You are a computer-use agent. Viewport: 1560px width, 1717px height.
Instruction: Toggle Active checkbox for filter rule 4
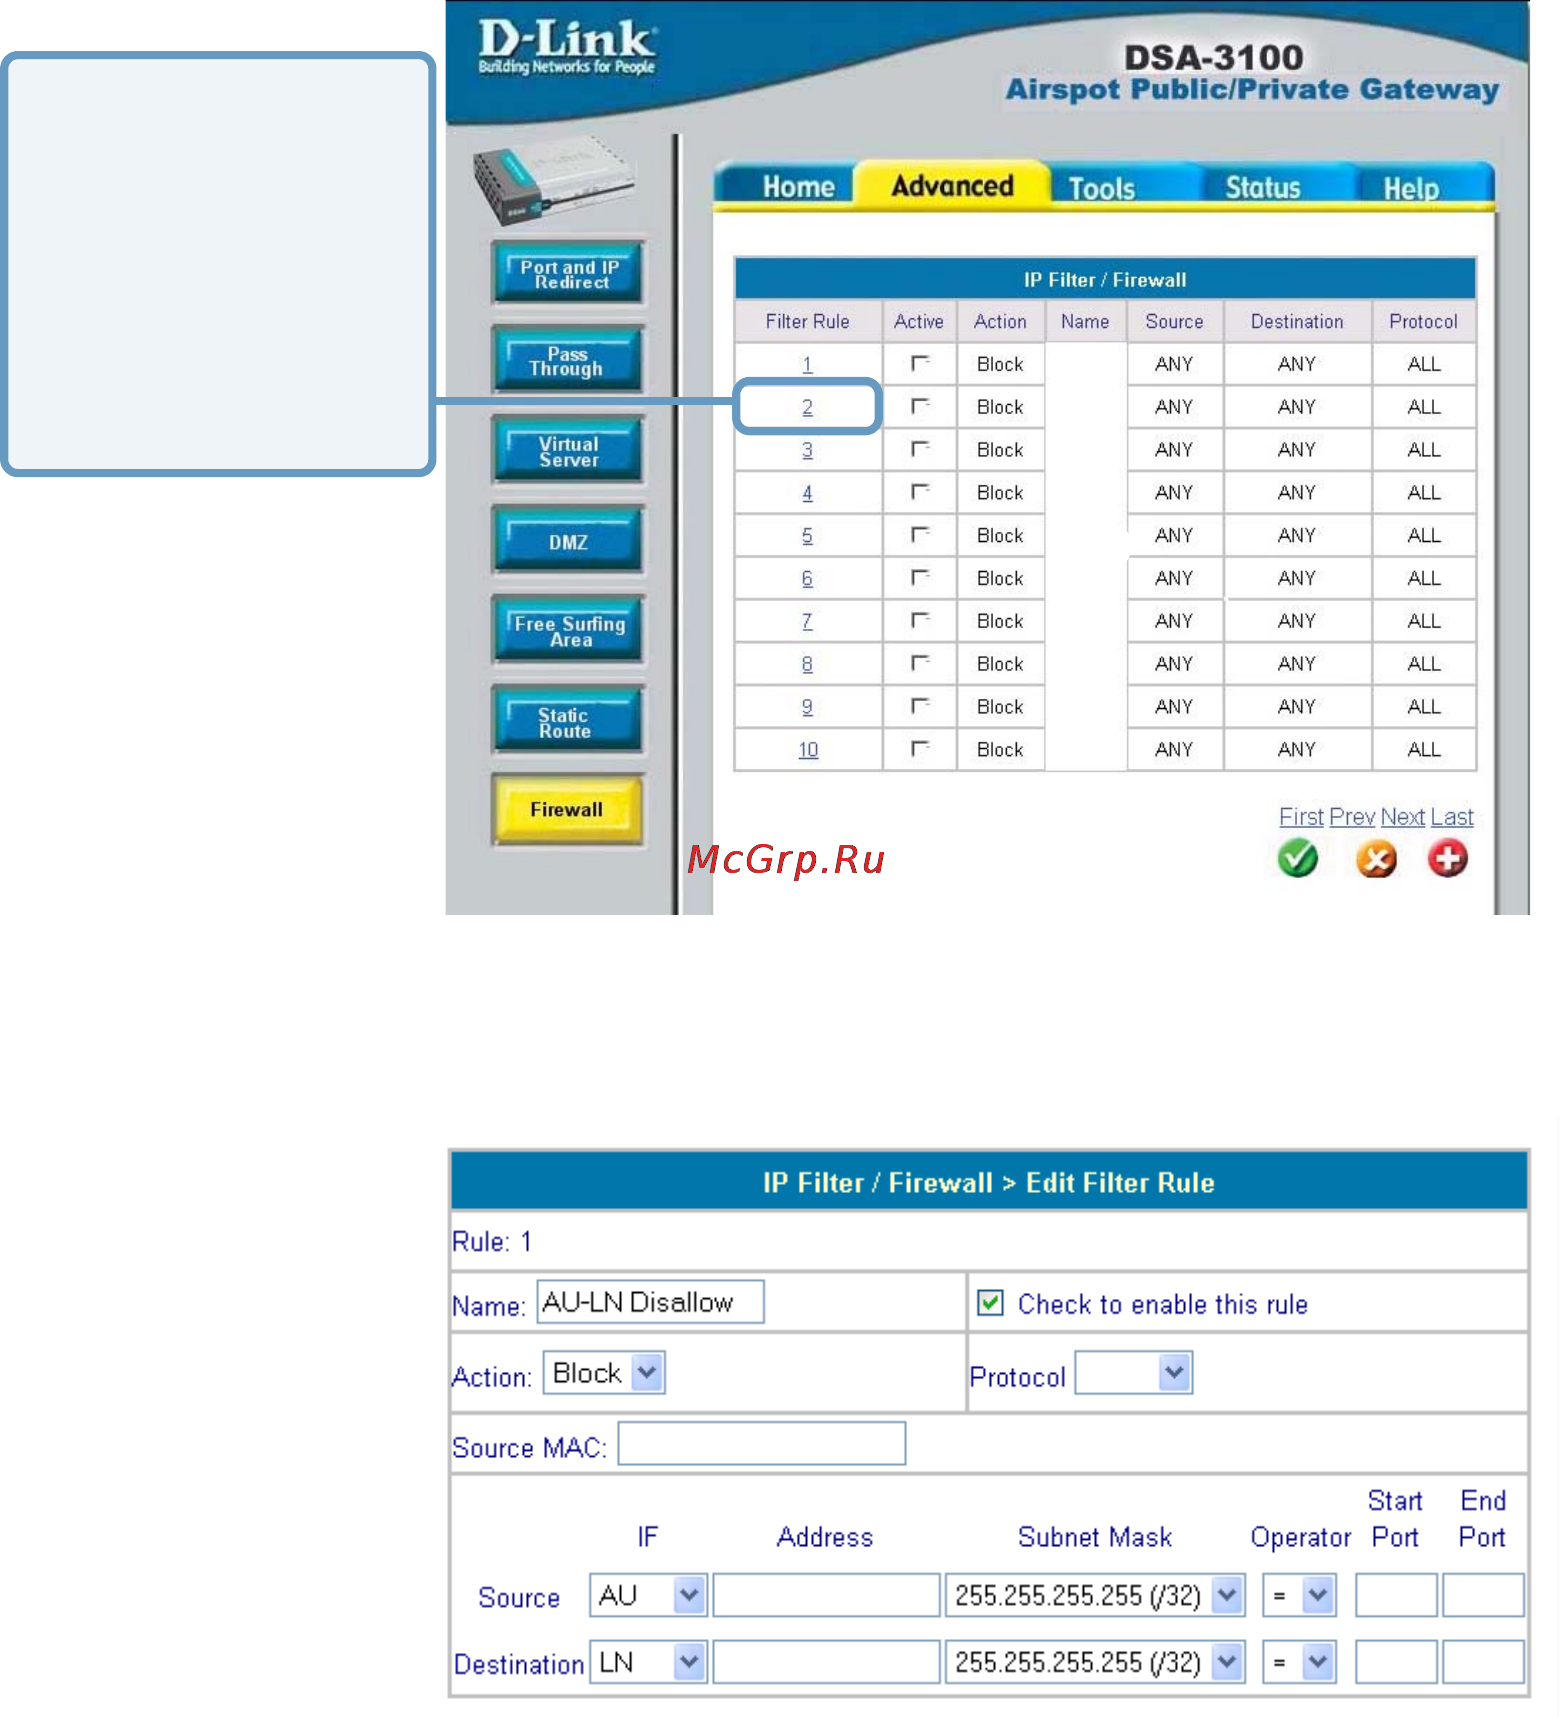tap(920, 492)
